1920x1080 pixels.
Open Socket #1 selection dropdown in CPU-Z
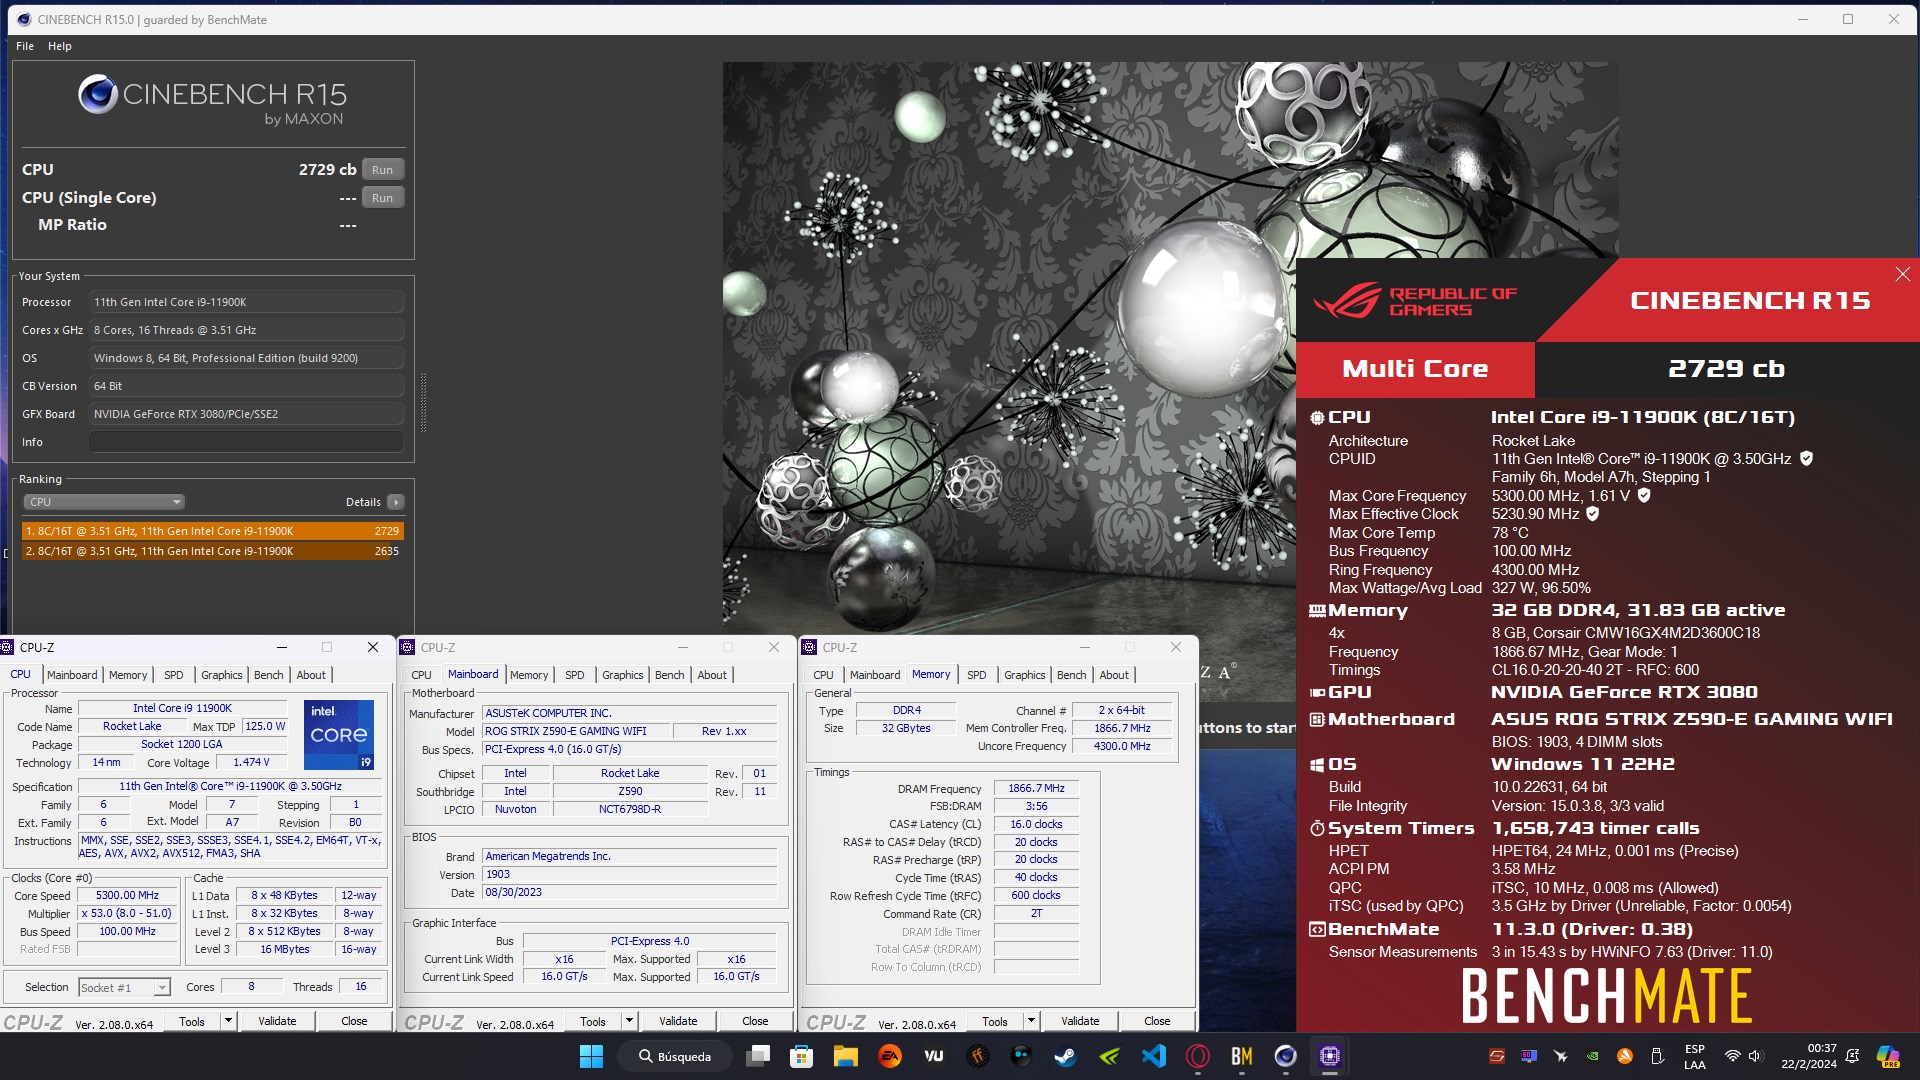click(x=124, y=987)
